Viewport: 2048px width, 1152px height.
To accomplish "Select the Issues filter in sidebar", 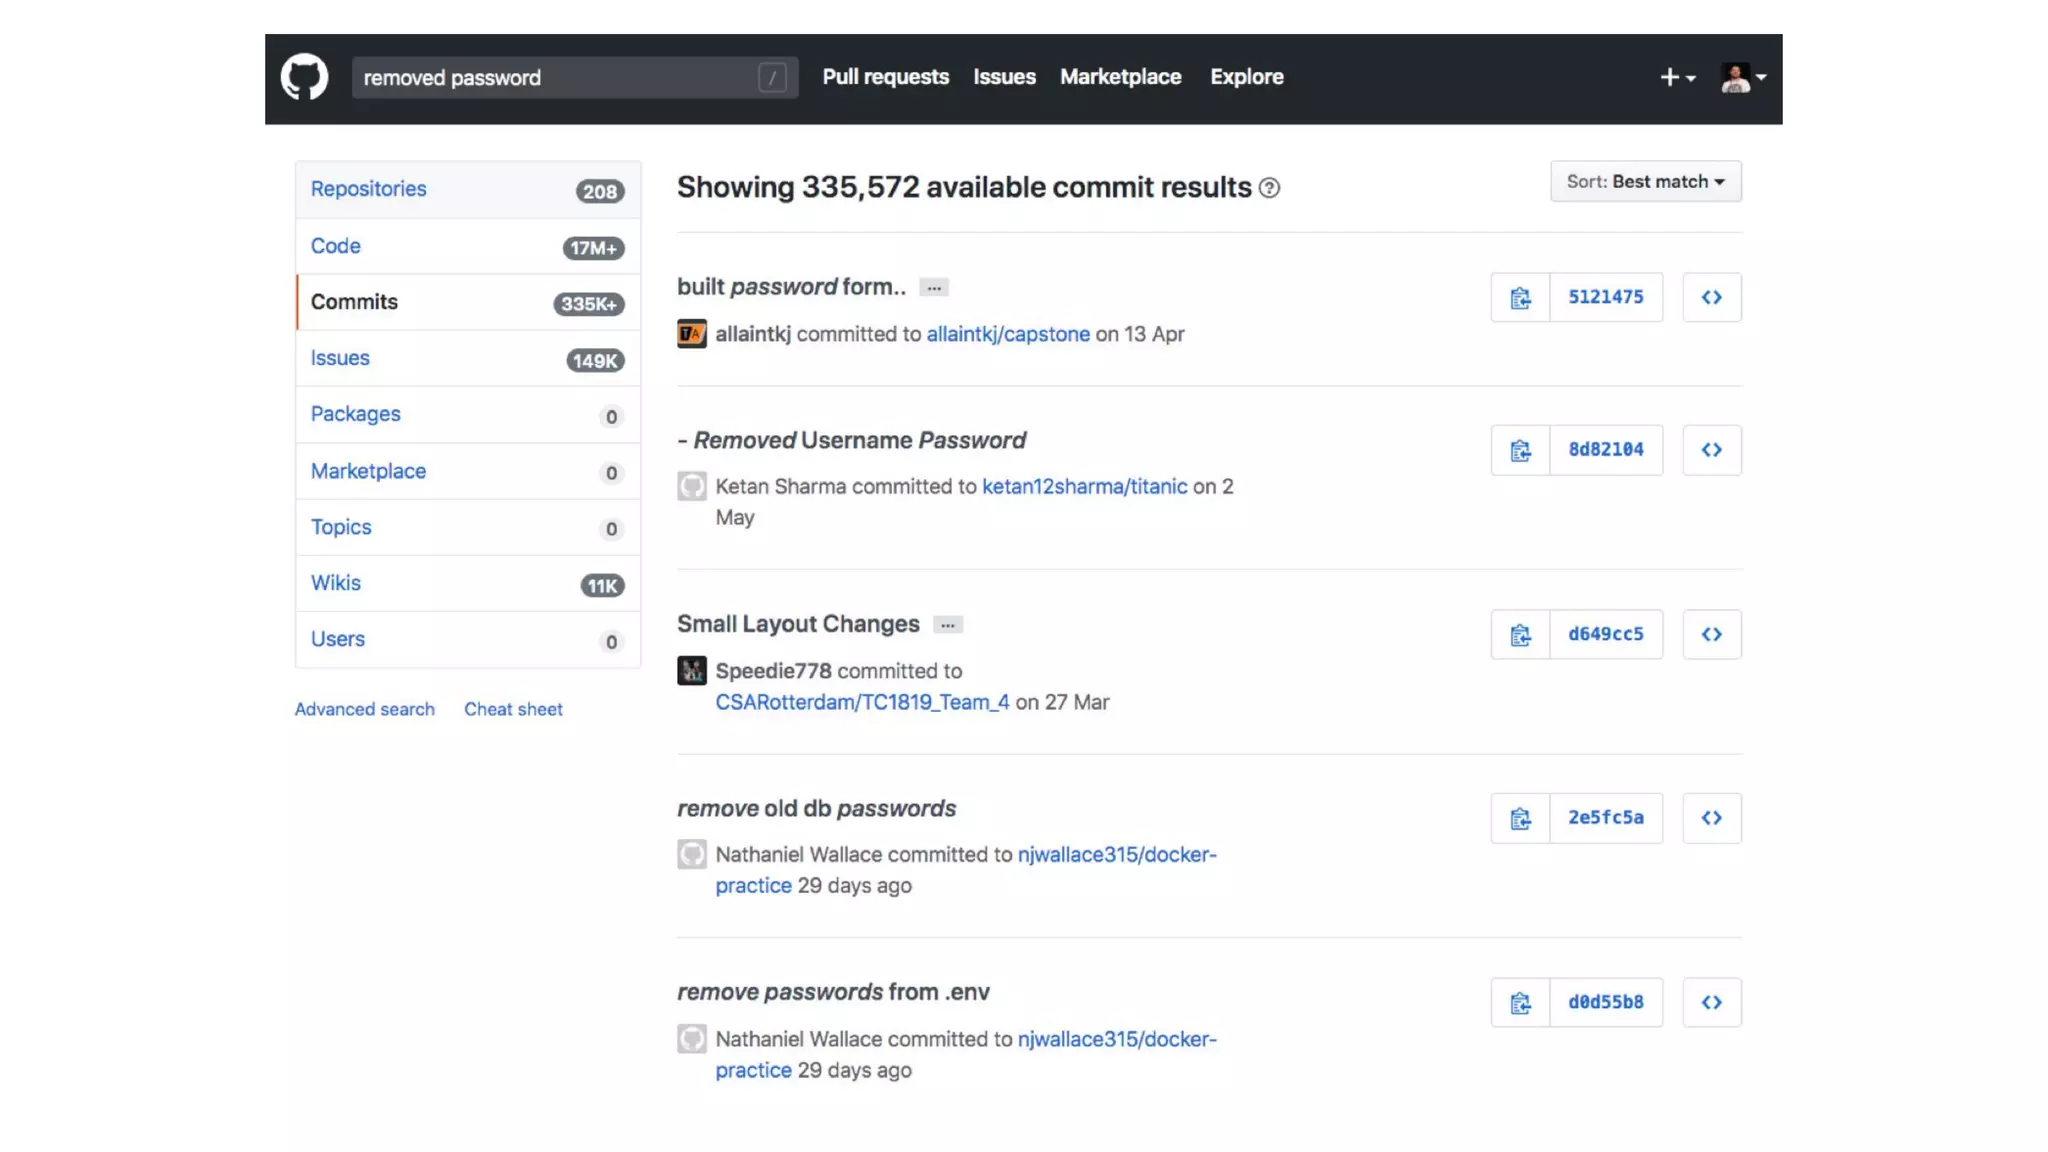I will point(340,358).
